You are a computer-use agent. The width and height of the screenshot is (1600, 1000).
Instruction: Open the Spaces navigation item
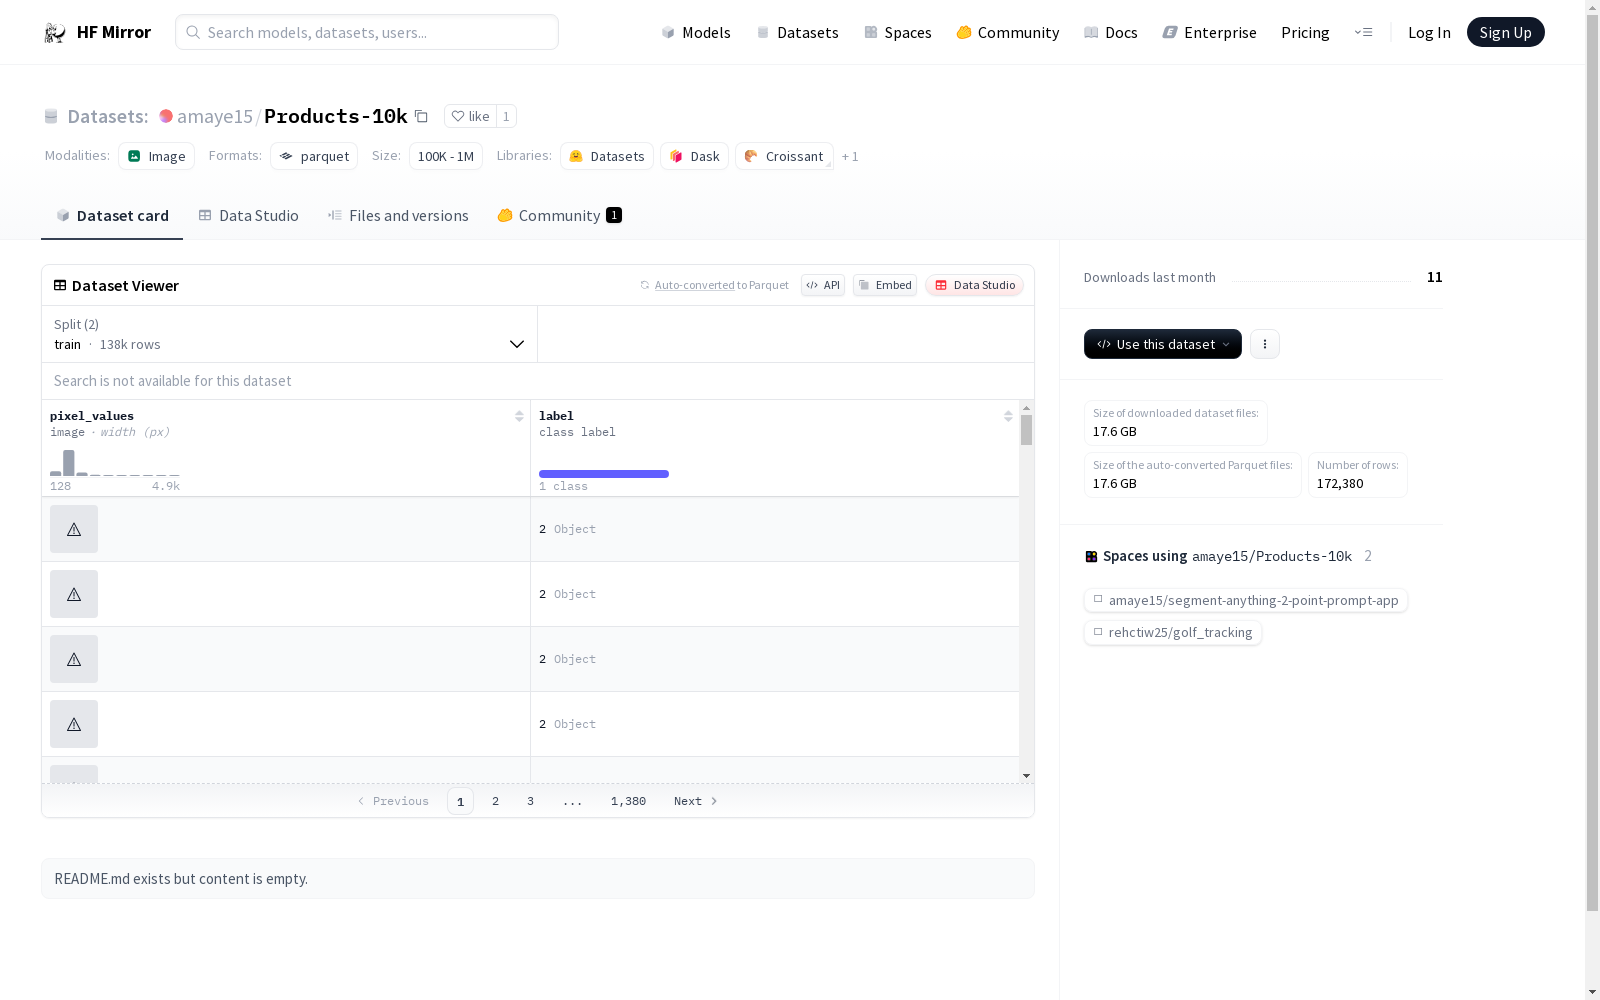coord(898,33)
